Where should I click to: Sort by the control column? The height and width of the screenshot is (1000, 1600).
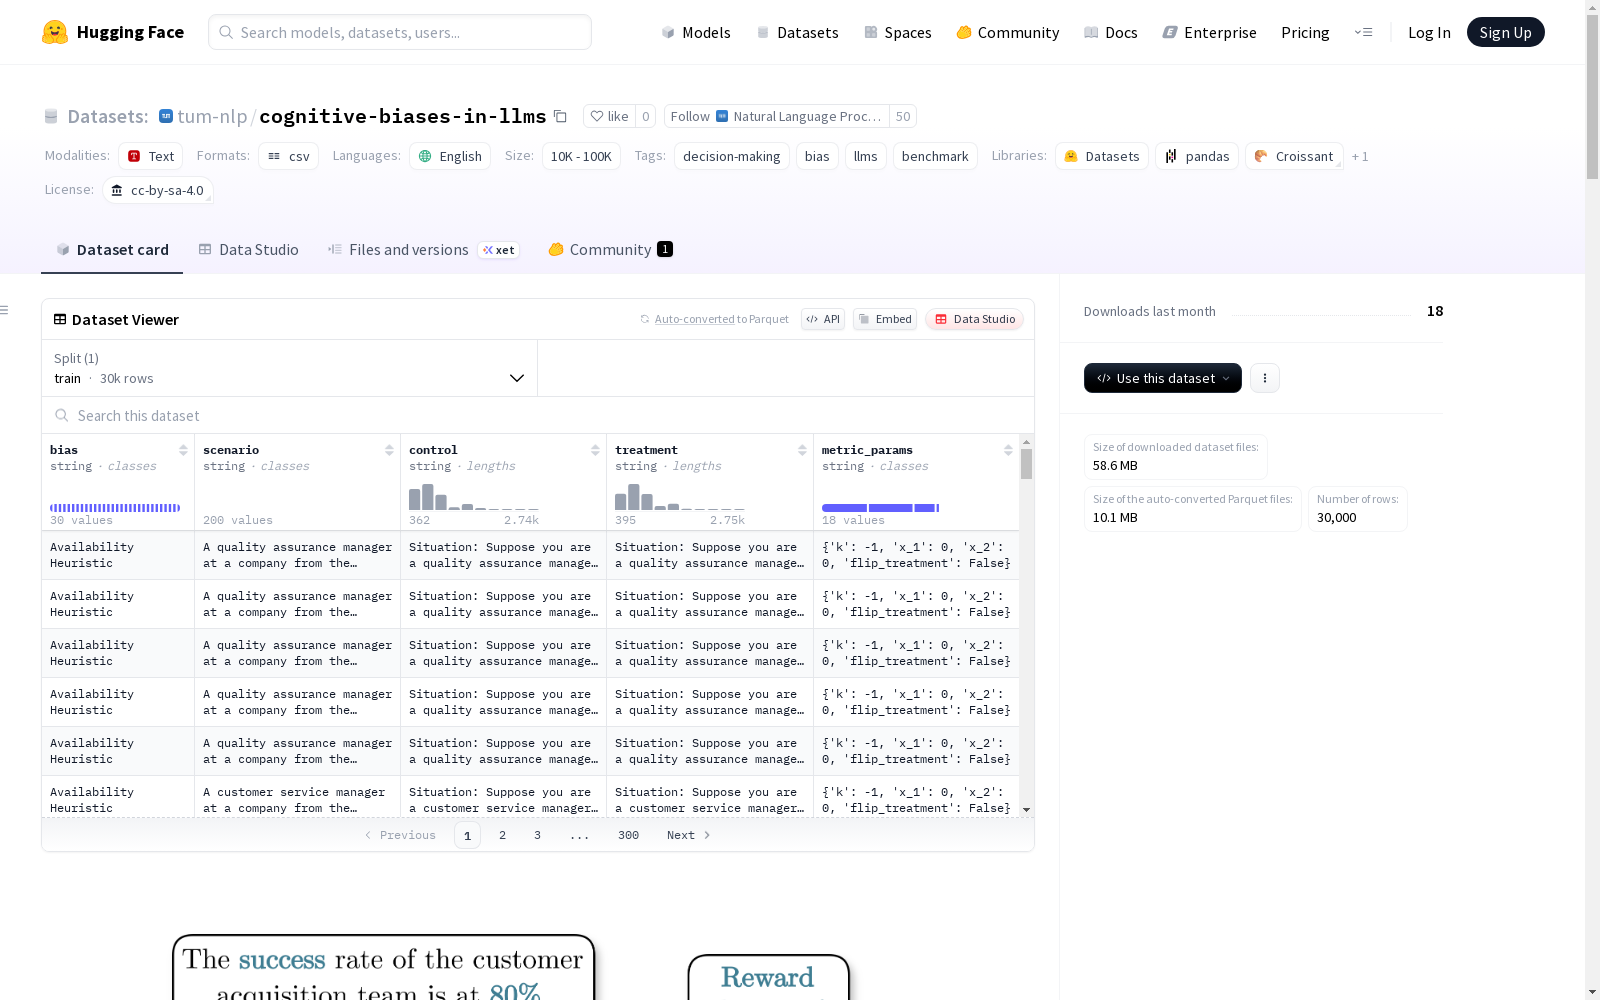click(595, 450)
